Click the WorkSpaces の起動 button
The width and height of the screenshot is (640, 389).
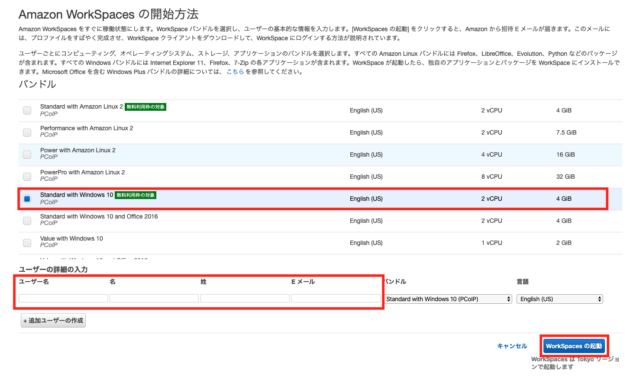point(574,346)
